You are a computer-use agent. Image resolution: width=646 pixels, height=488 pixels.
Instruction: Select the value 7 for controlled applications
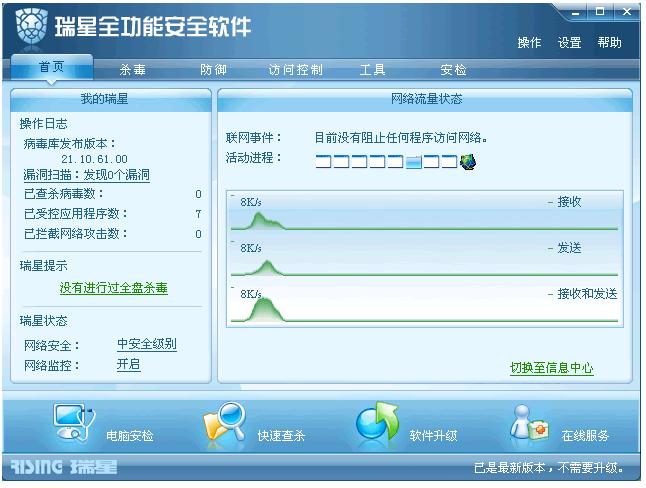tap(199, 214)
